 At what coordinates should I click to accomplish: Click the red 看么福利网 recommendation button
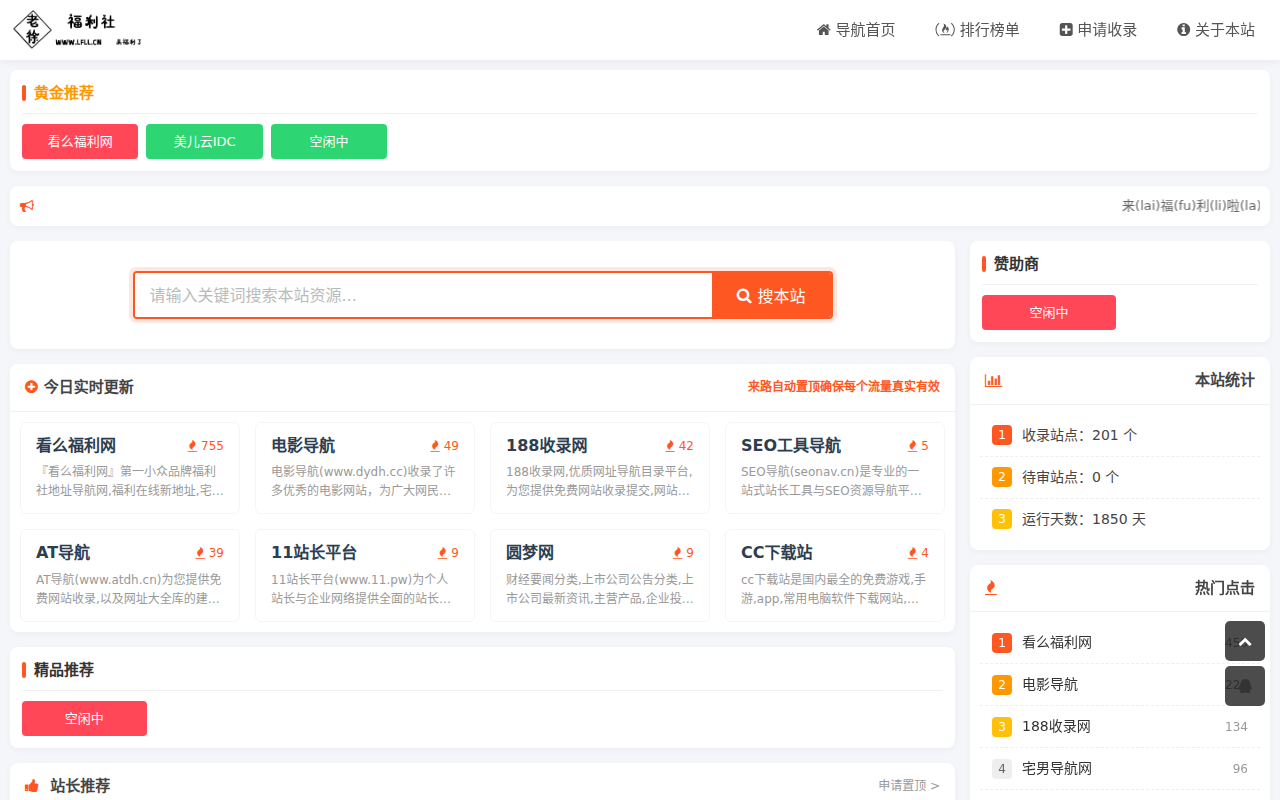[x=79, y=141]
